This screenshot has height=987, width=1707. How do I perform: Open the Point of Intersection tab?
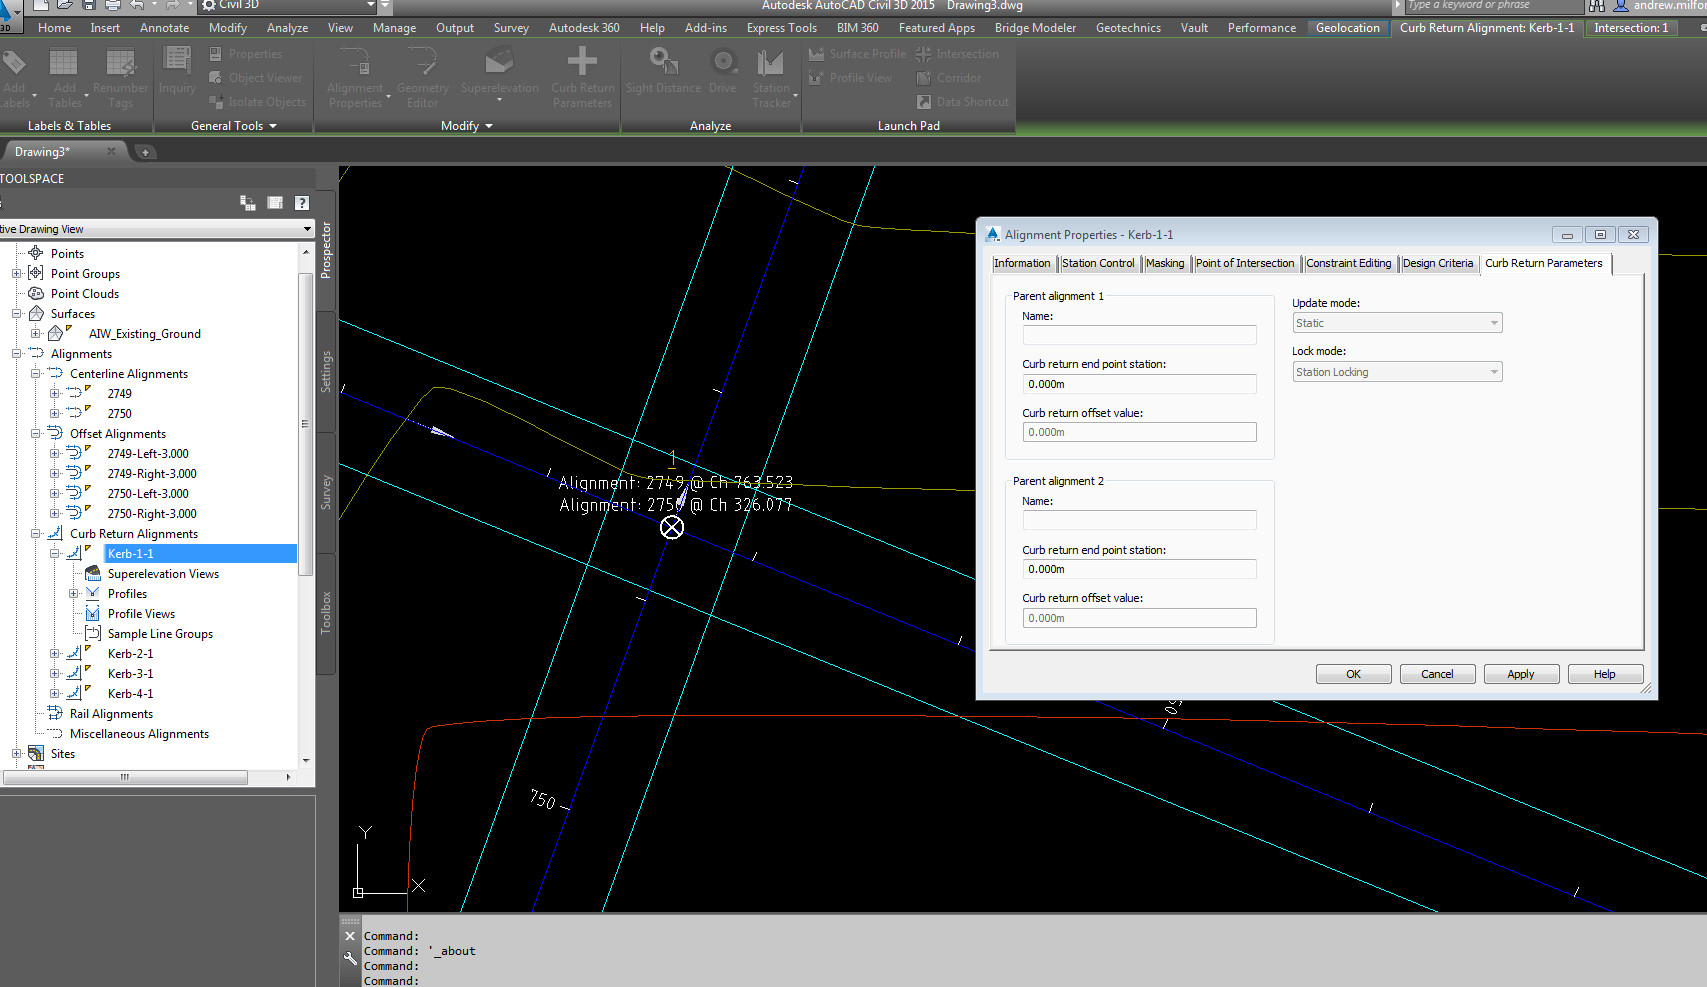tap(1245, 264)
